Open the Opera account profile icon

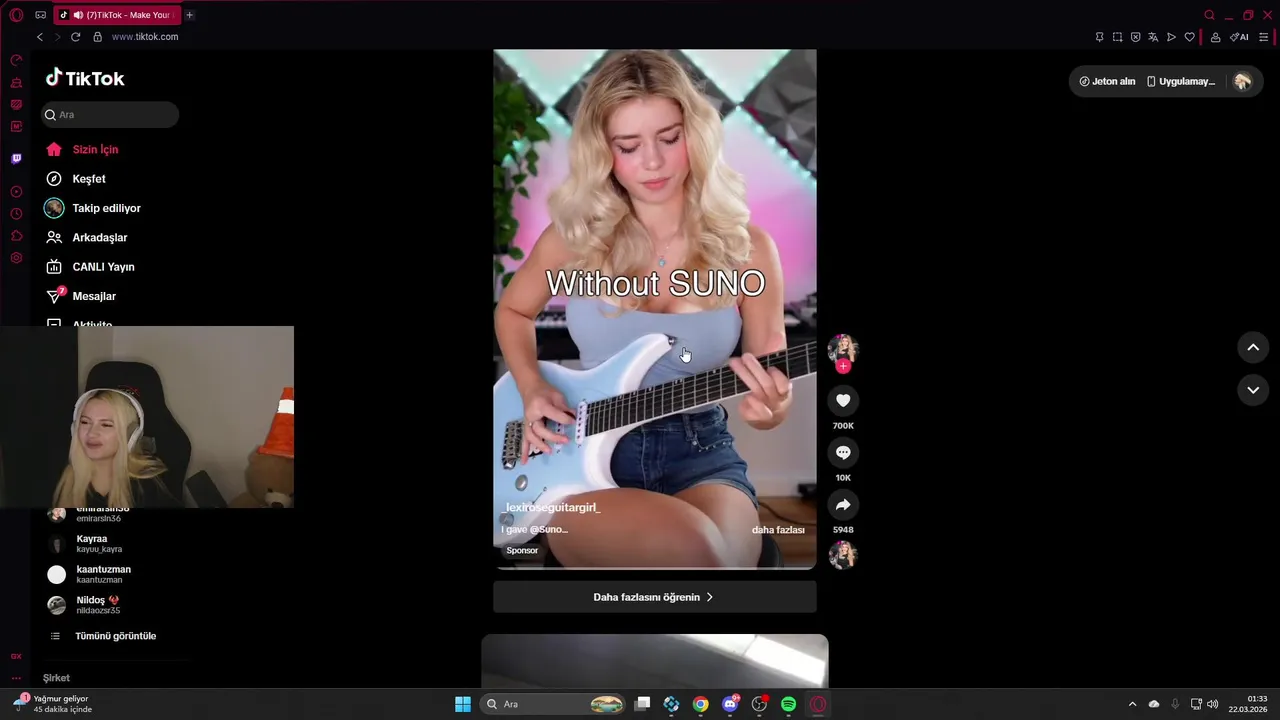tap(1215, 37)
